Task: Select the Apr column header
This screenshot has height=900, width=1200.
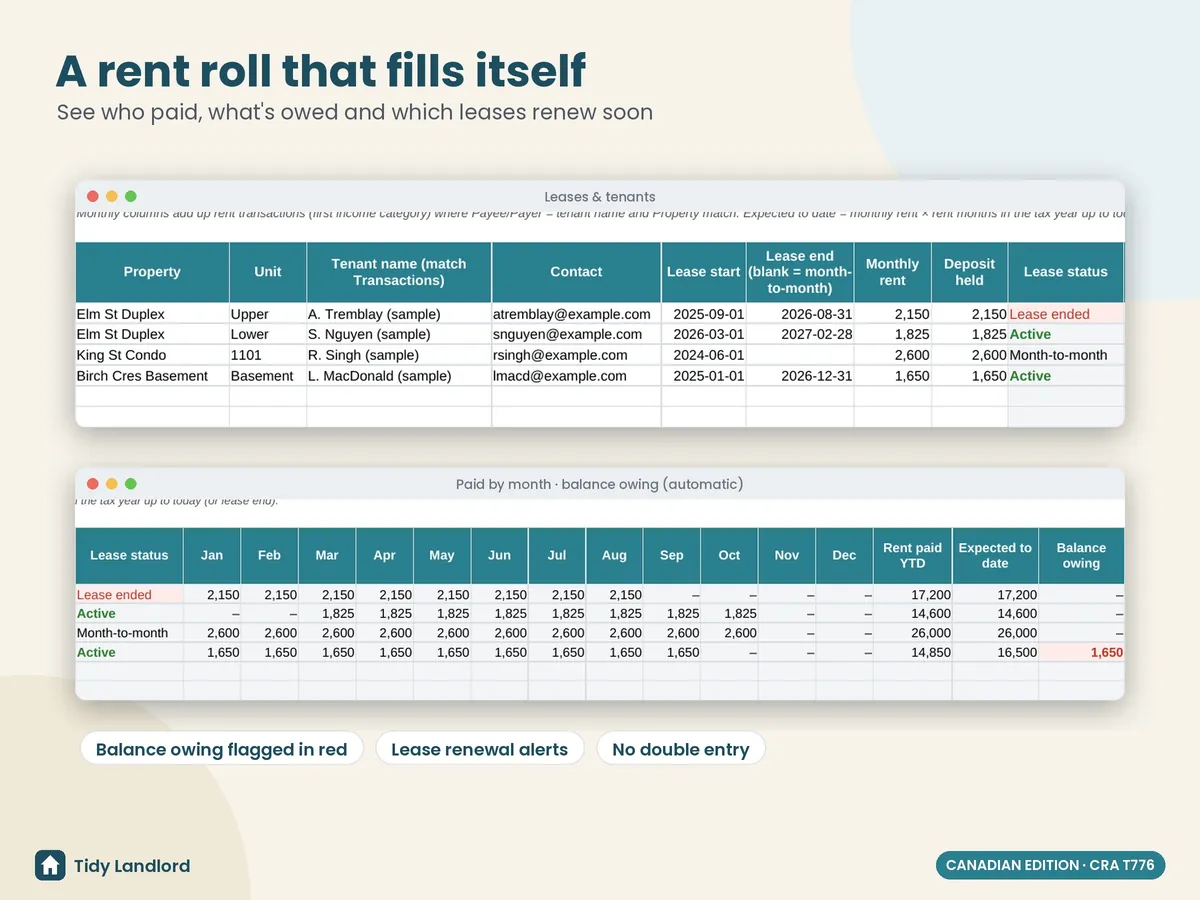Action: (384, 556)
